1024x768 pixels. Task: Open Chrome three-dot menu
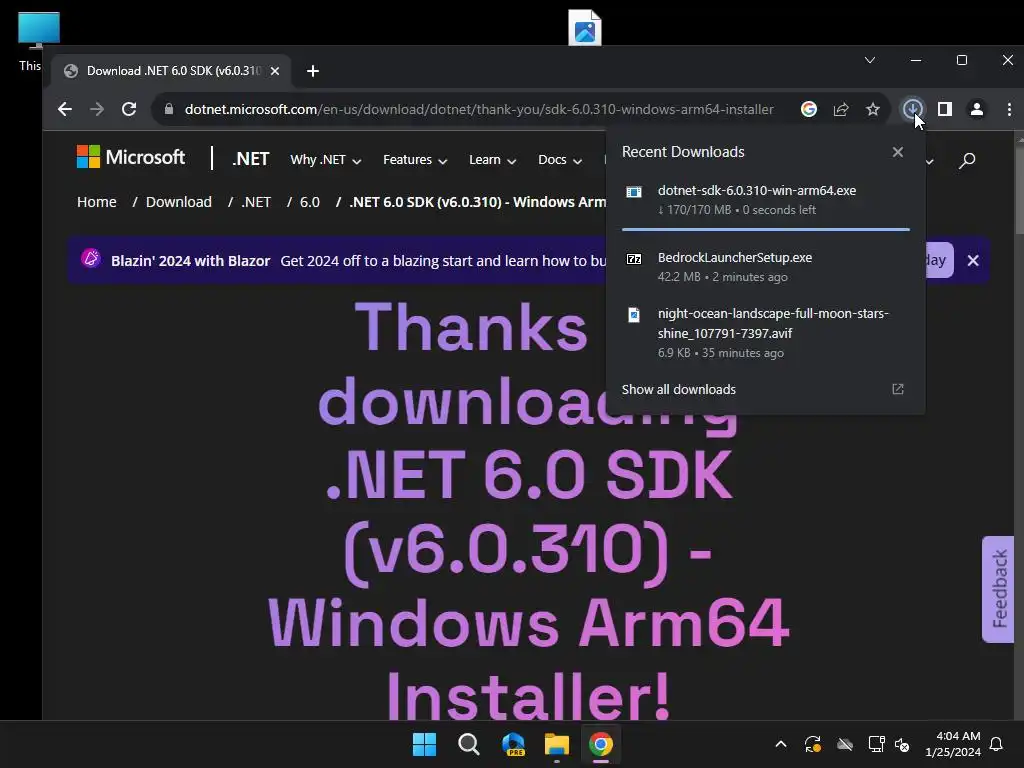(x=1009, y=109)
